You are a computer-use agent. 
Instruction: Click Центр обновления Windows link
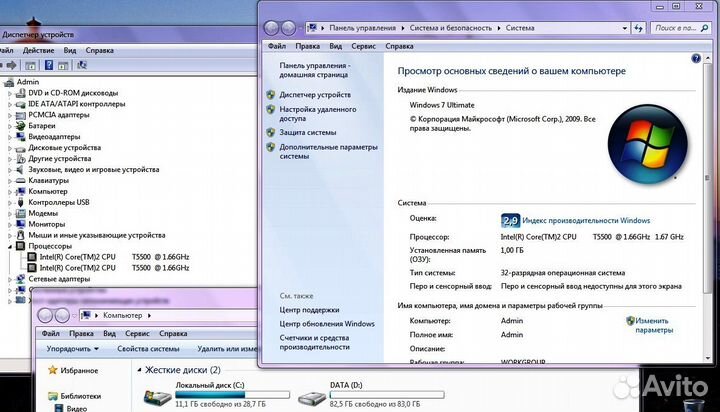[327, 323]
